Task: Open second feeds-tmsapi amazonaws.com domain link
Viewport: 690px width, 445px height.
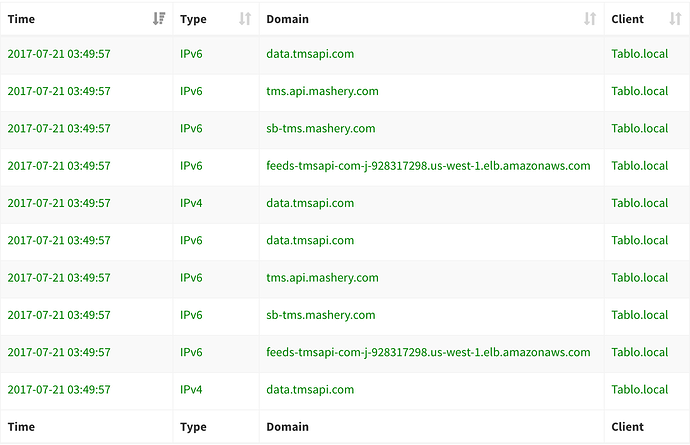Action: (428, 352)
